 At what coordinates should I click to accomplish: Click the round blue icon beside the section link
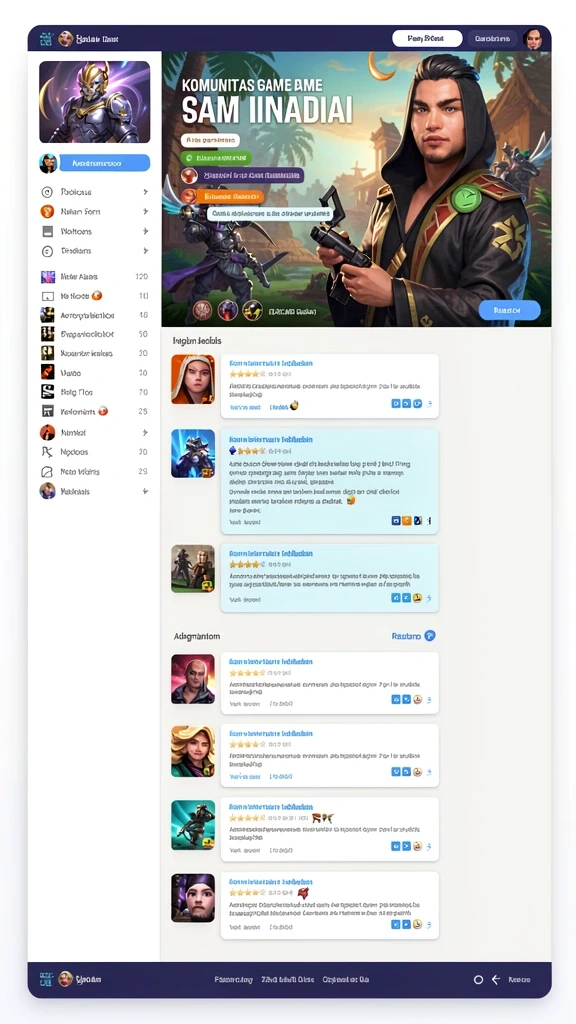[430, 635]
